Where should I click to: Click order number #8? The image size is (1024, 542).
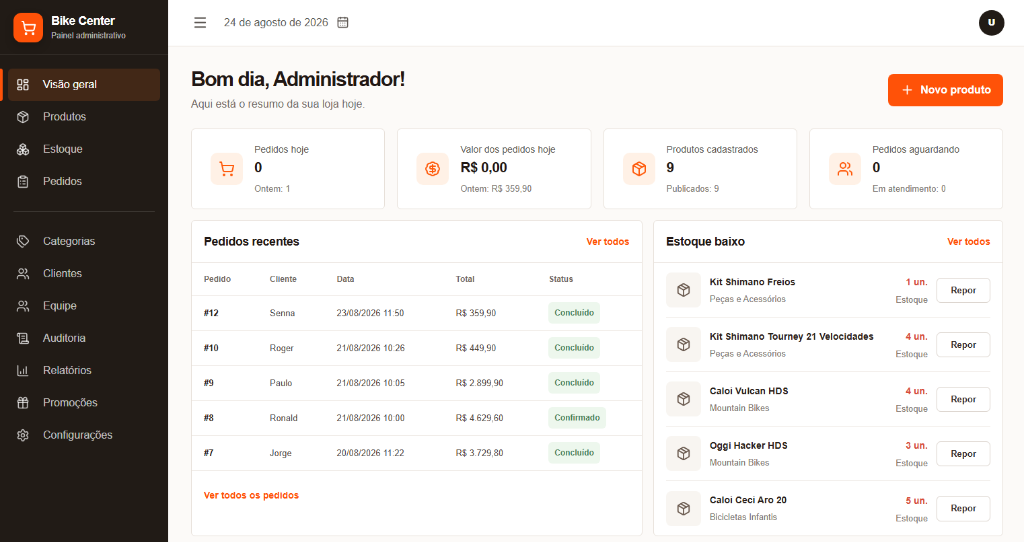coord(208,418)
